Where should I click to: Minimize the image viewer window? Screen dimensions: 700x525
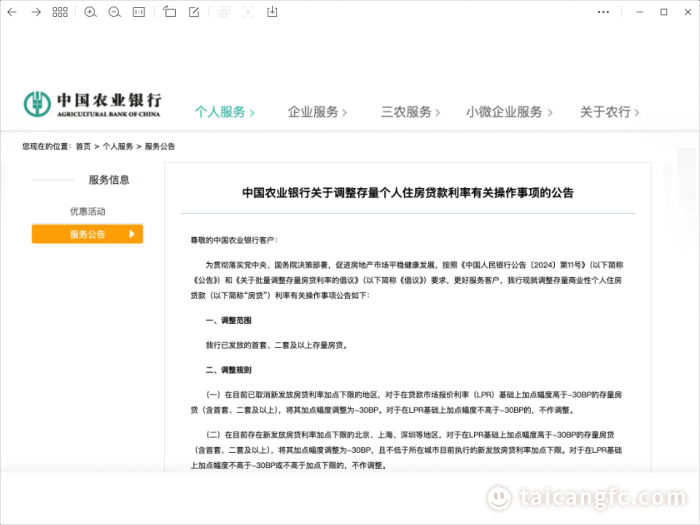point(640,12)
